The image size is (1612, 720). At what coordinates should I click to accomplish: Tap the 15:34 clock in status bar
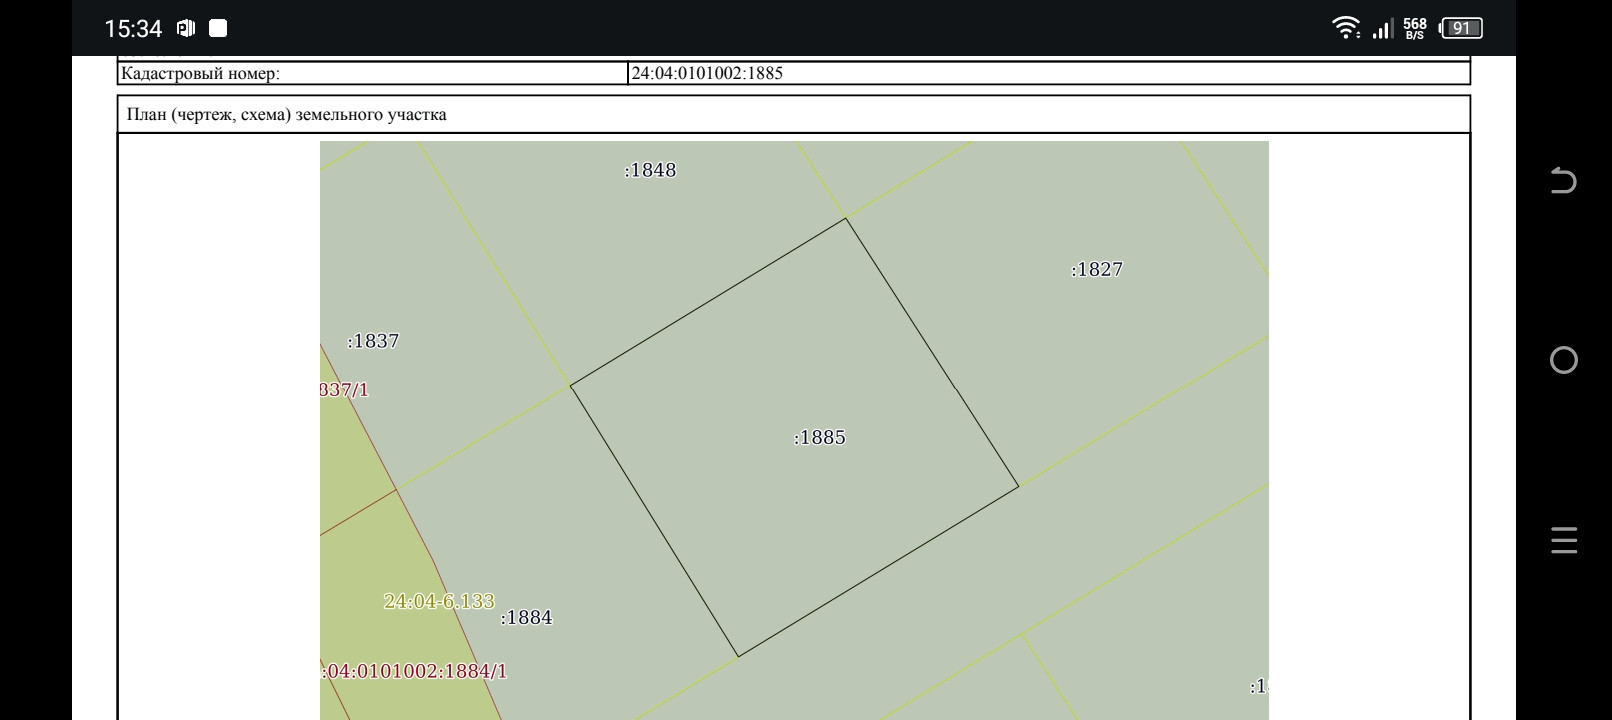tap(133, 29)
